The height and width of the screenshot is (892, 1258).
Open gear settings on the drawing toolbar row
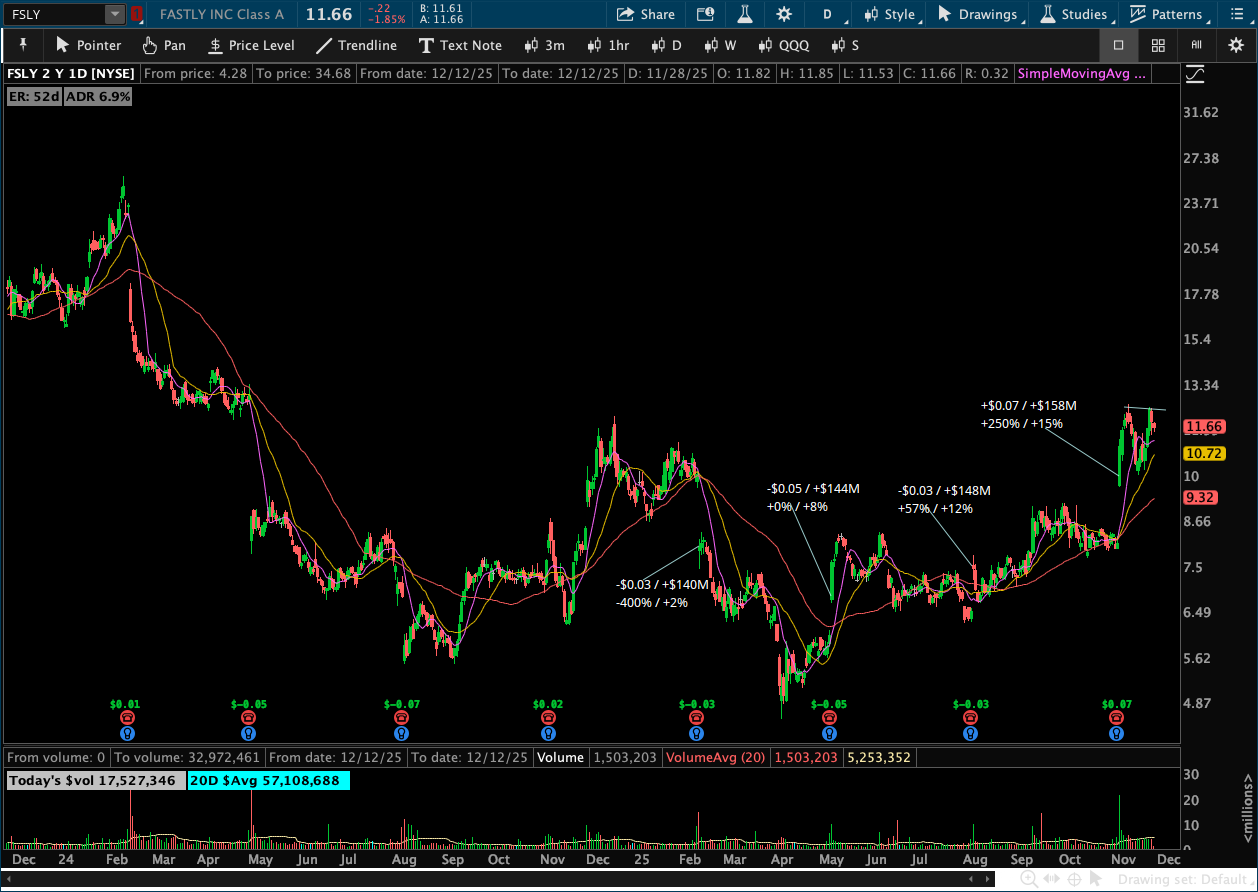click(1236, 45)
